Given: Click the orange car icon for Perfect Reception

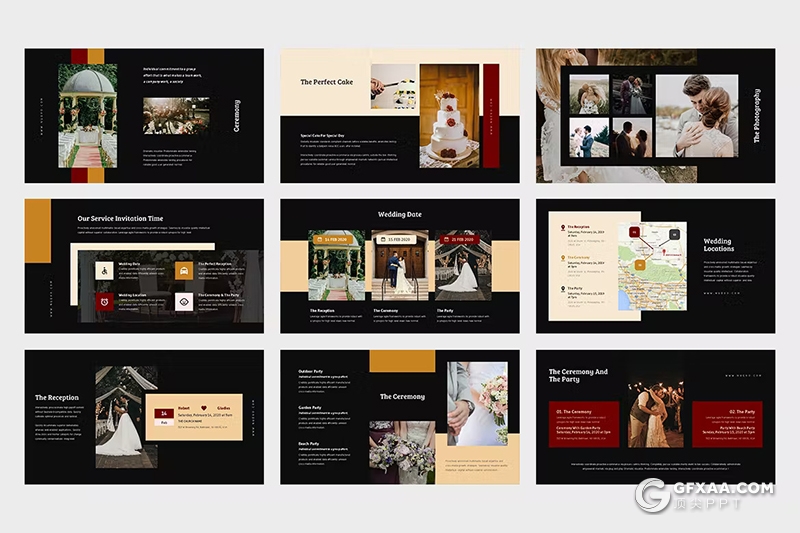Looking at the screenshot, I should 184,270.
